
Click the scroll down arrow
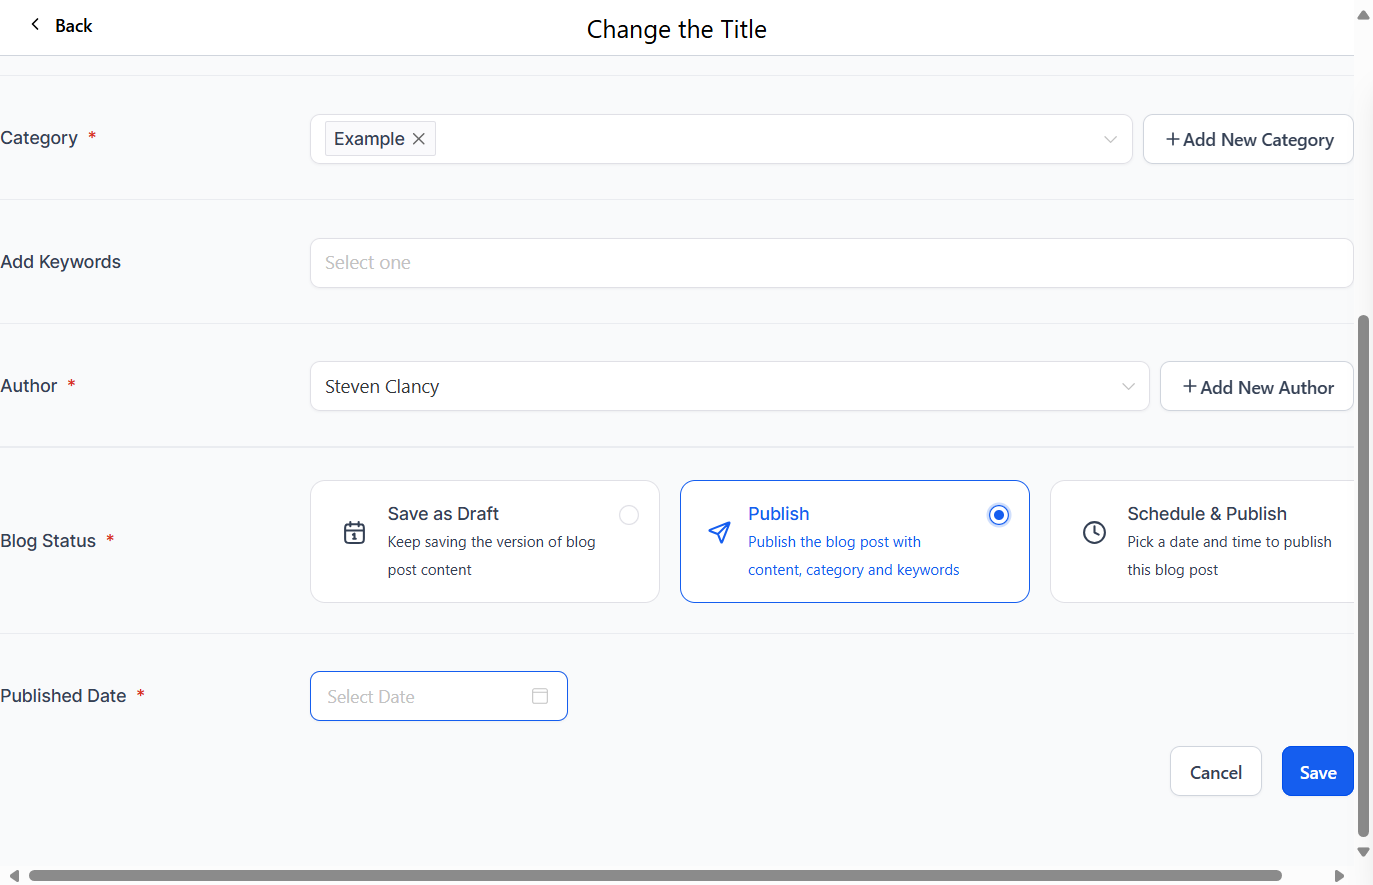(x=1363, y=852)
